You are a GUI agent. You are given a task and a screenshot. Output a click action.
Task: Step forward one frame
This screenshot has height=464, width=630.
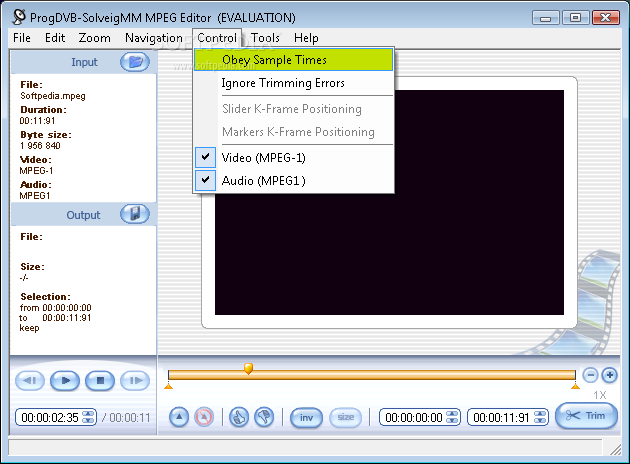[135, 380]
